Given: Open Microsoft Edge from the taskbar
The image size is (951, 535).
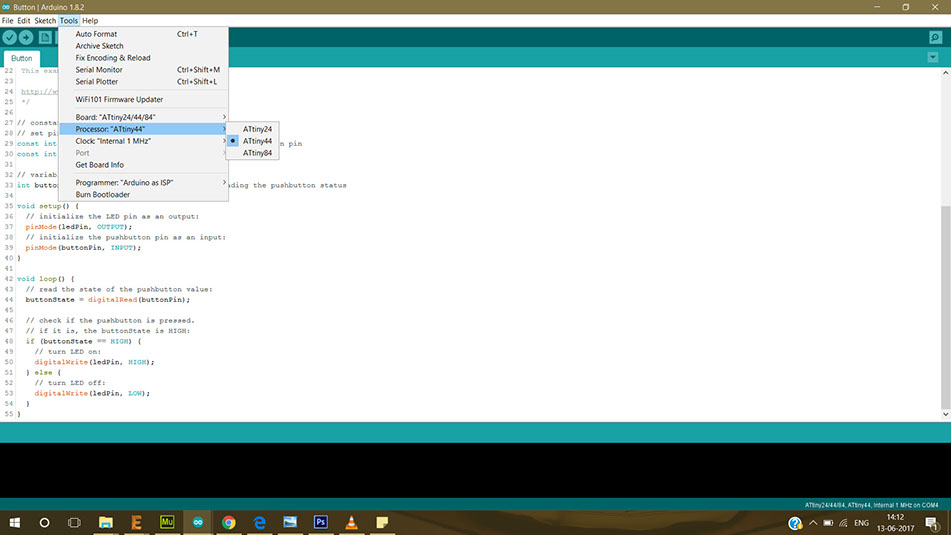Looking at the screenshot, I should pyautogui.click(x=260, y=522).
